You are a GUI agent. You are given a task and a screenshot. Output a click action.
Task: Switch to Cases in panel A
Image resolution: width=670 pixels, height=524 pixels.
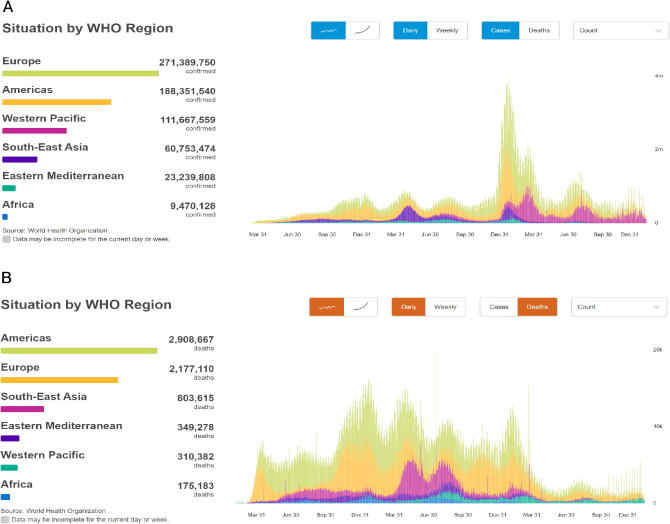[x=500, y=30]
